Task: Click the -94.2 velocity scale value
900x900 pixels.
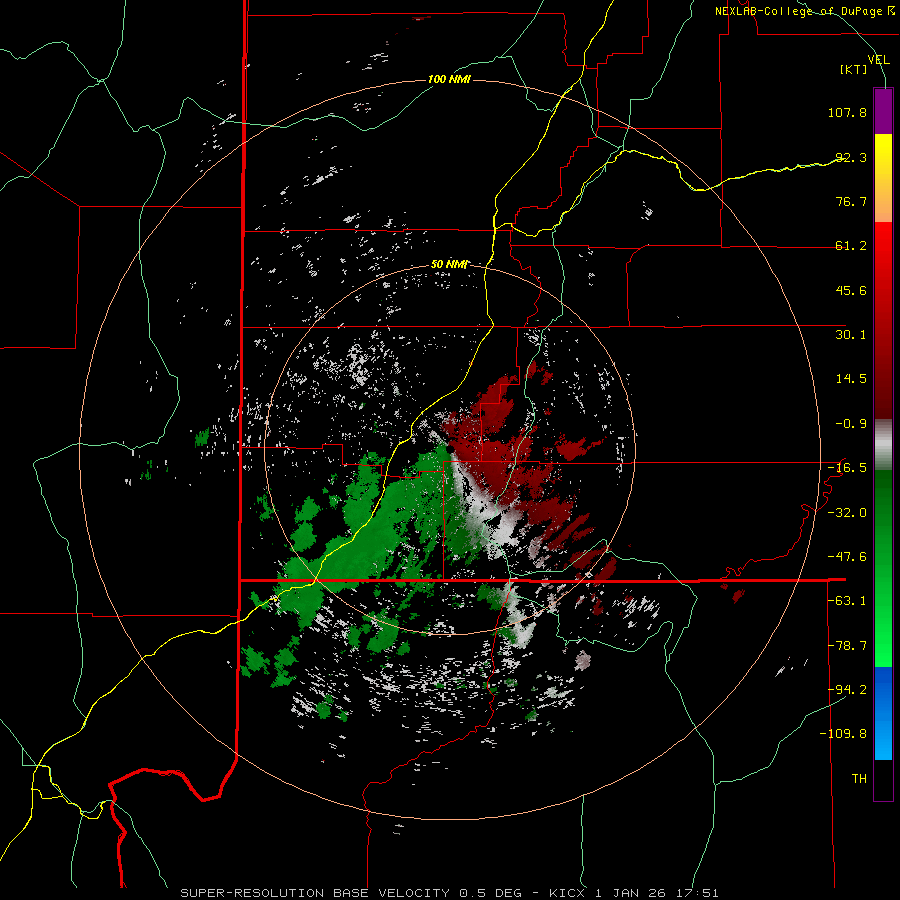Action: tap(847, 690)
